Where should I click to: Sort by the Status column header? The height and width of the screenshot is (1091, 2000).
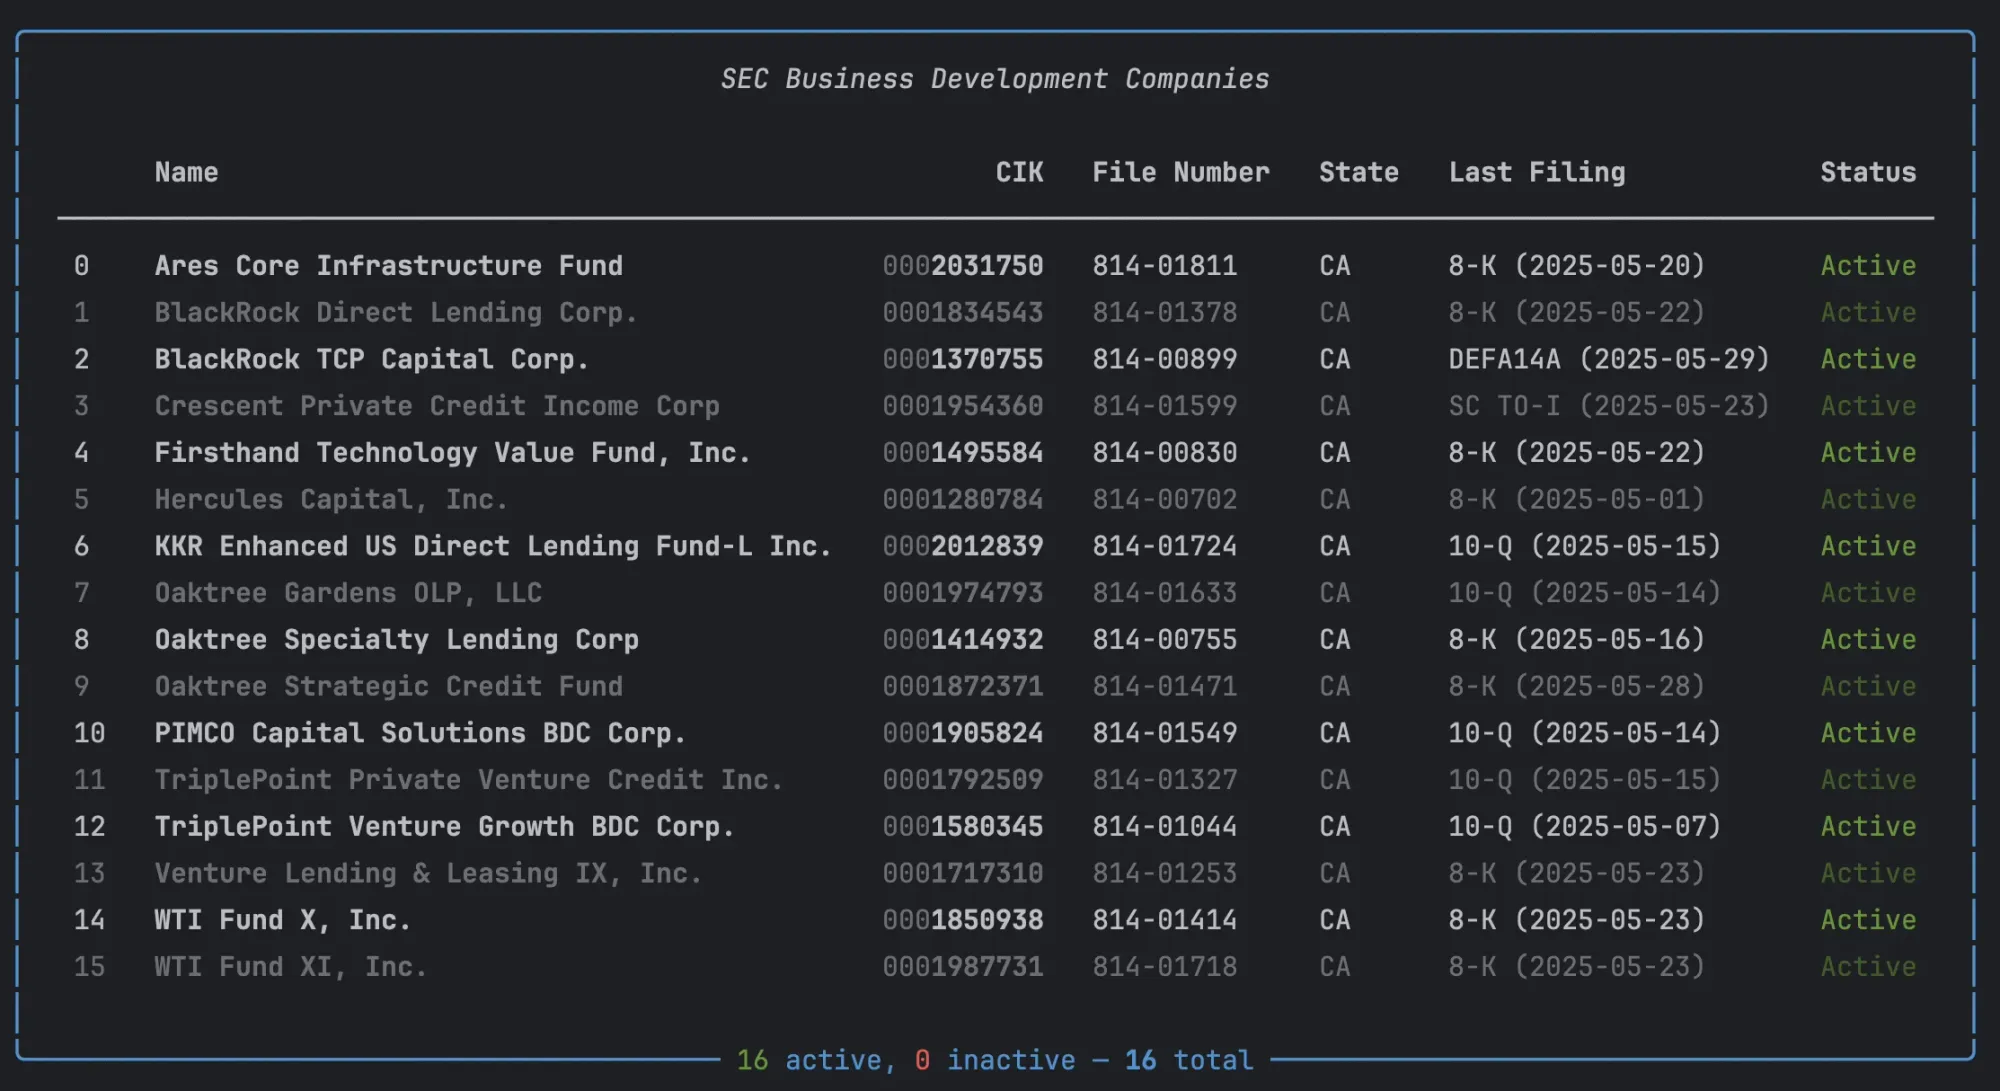[1866, 171]
